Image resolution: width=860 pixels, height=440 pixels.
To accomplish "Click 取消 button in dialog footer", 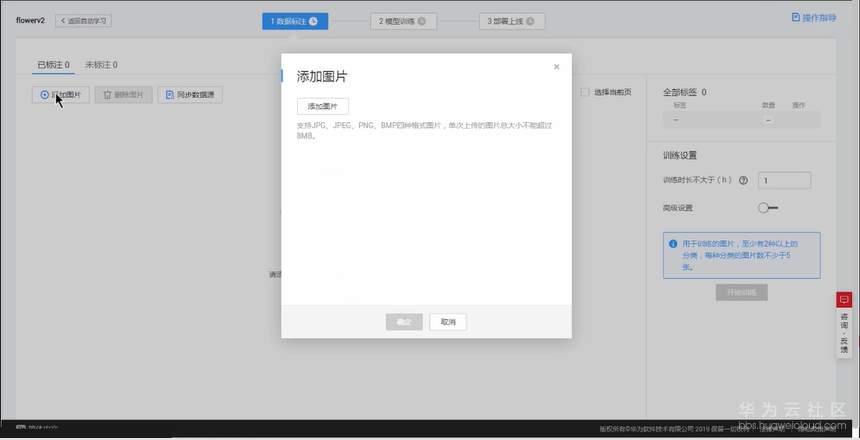I will click(x=448, y=322).
